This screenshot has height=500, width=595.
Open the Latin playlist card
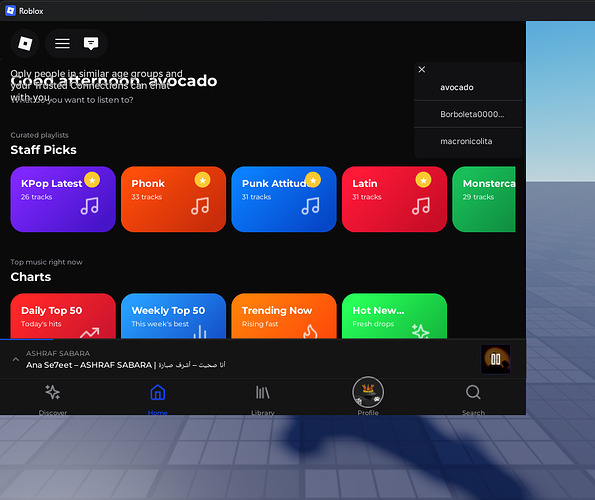point(394,199)
